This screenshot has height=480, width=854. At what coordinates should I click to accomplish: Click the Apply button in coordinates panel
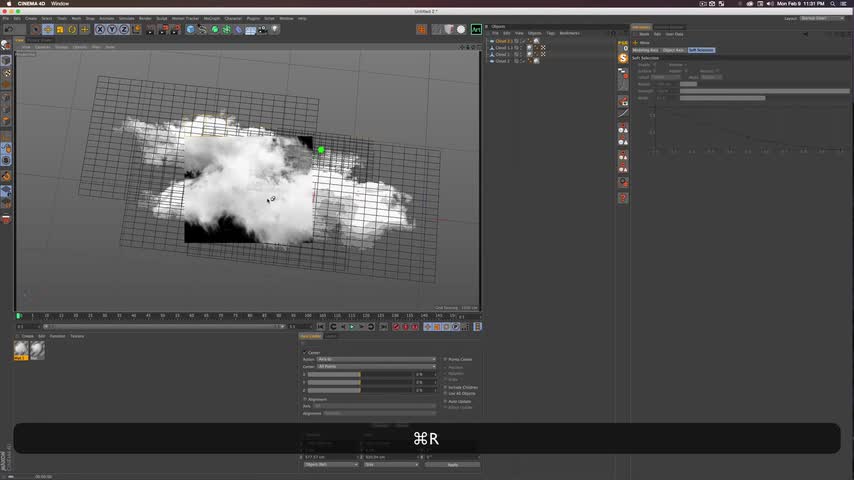tap(452, 465)
